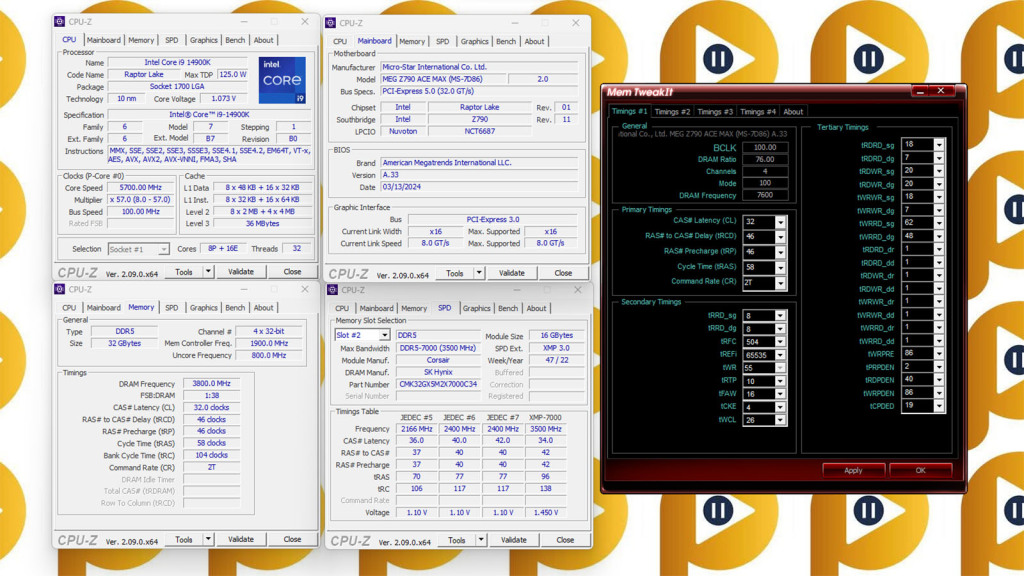Open the tRDRD_sg value dropdown
This screenshot has height=576, width=1024.
941,144
